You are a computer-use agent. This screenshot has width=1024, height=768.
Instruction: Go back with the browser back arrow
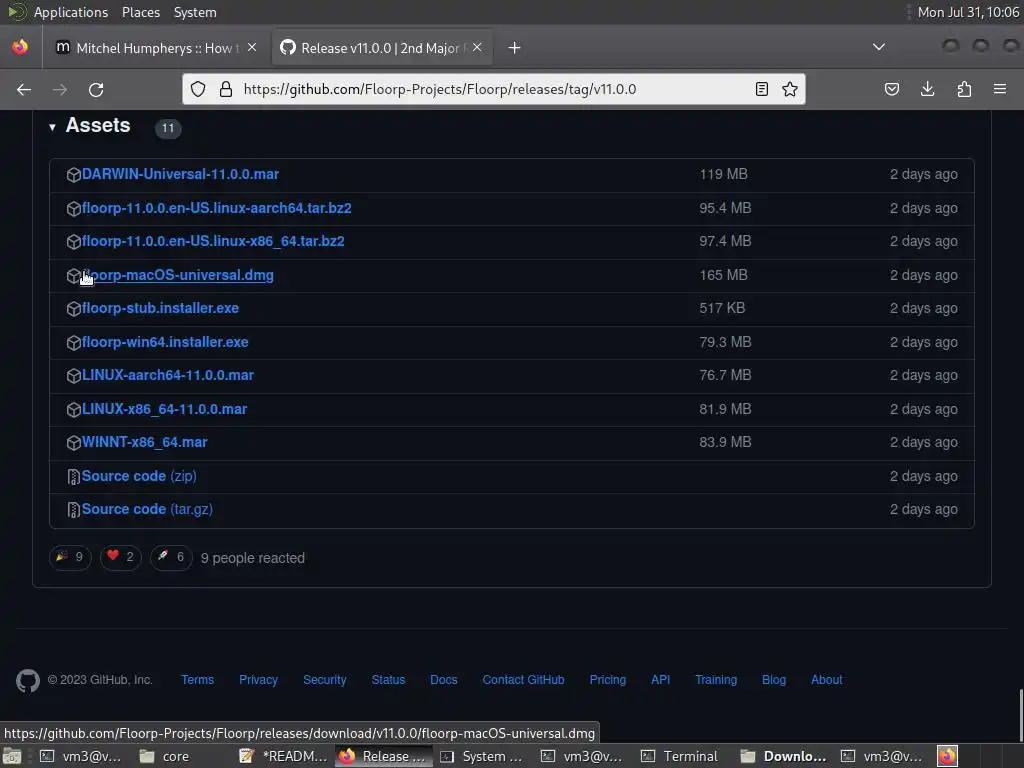click(x=24, y=89)
